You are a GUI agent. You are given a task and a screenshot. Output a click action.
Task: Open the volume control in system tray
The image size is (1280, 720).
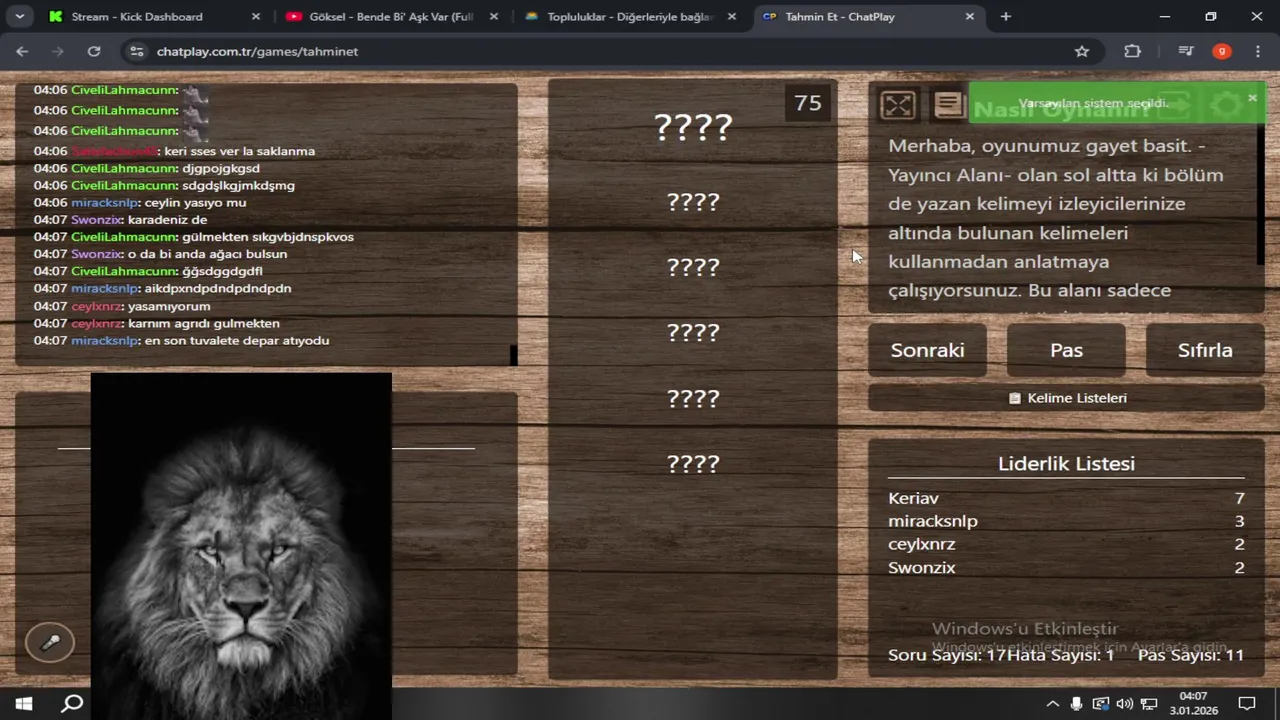click(x=1124, y=703)
